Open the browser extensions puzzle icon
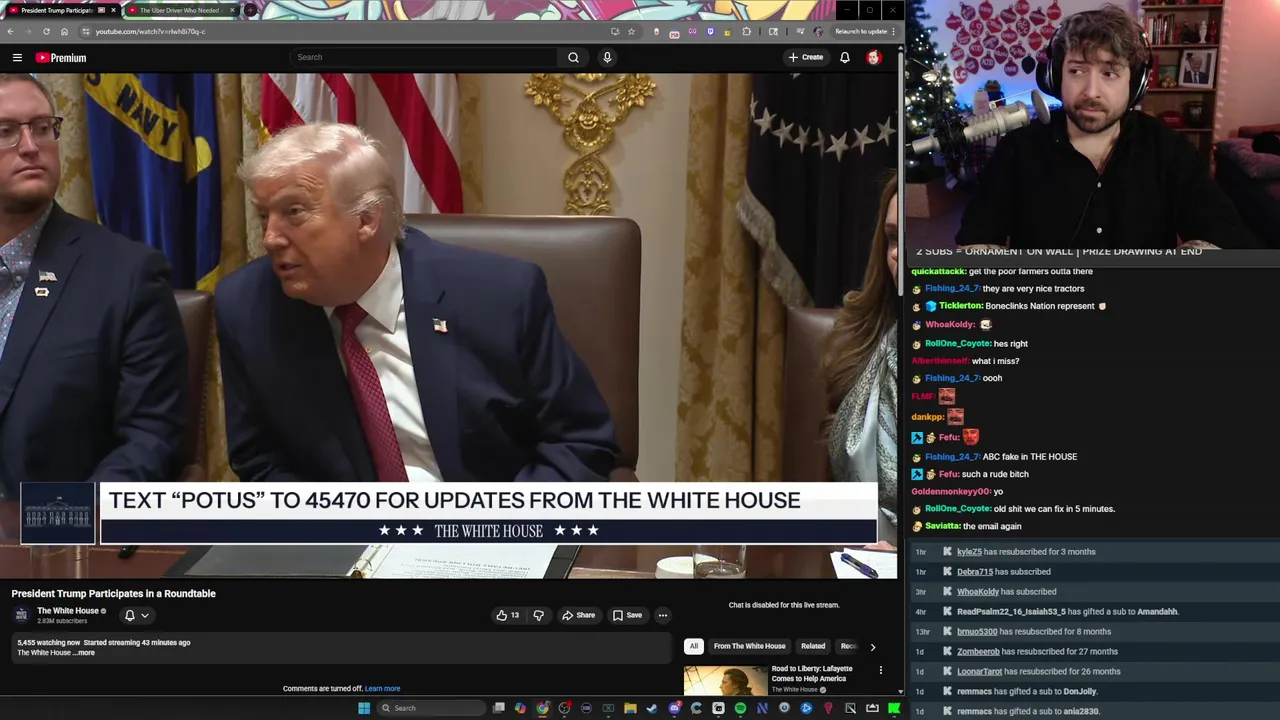 point(746,32)
